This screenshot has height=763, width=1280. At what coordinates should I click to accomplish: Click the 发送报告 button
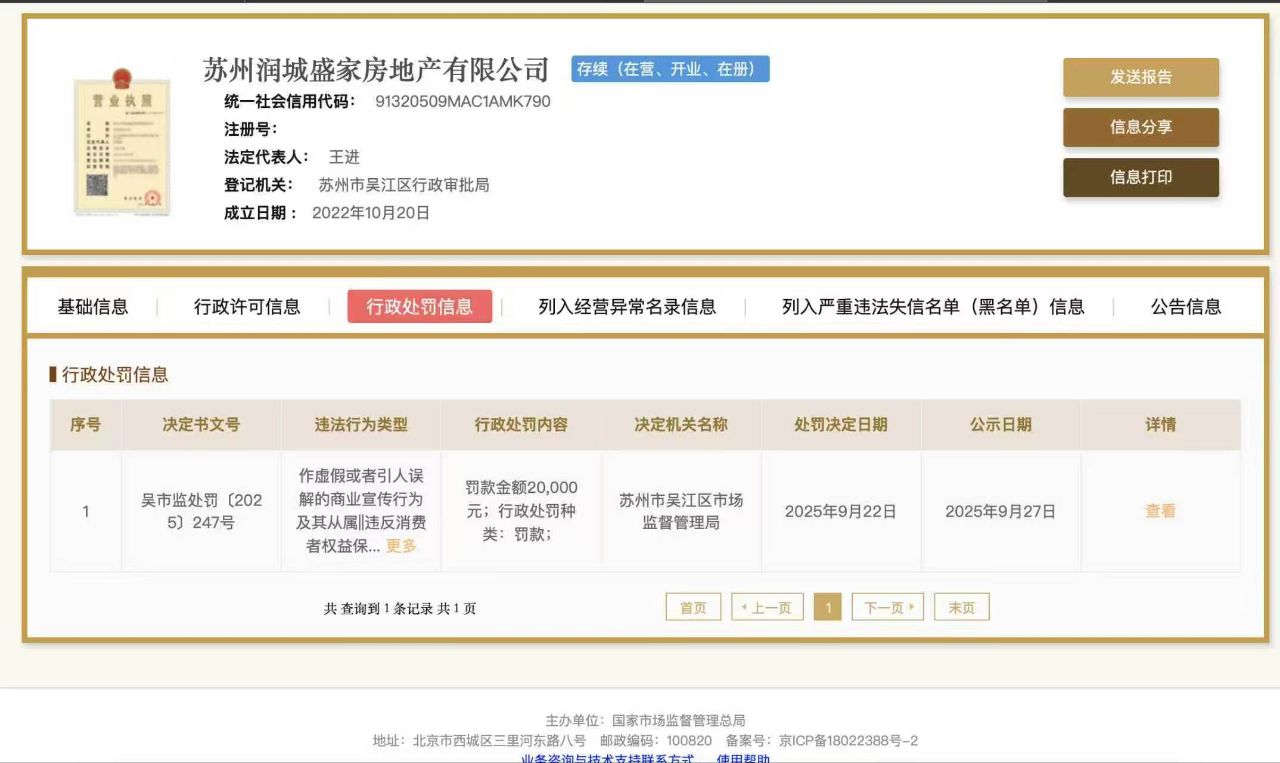point(1140,77)
